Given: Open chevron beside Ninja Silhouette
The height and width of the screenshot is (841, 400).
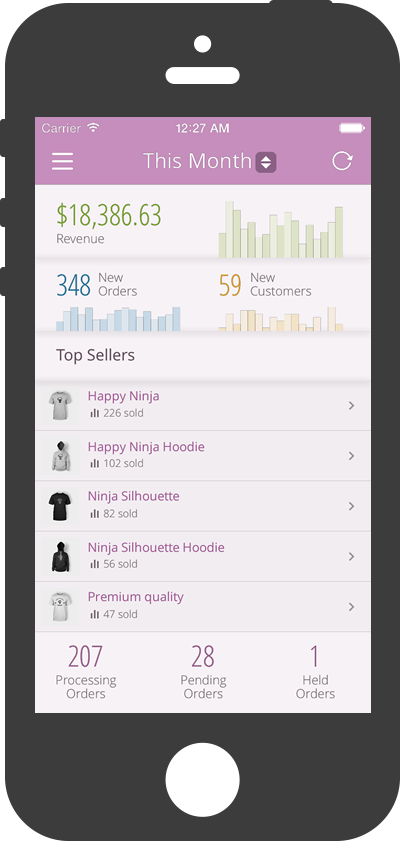Looking at the screenshot, I should 352,506.
